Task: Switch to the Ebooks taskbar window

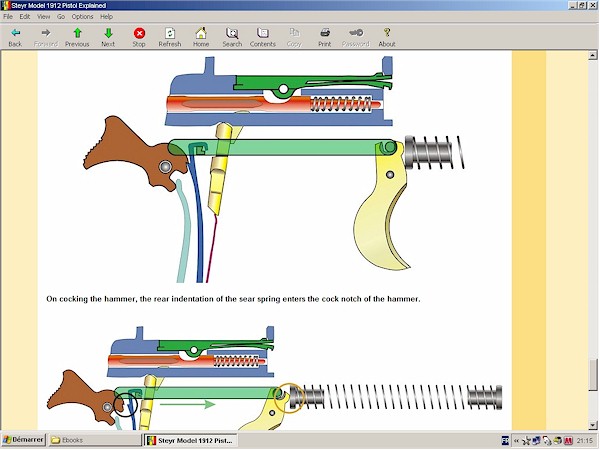Action: tap(94, 440)
